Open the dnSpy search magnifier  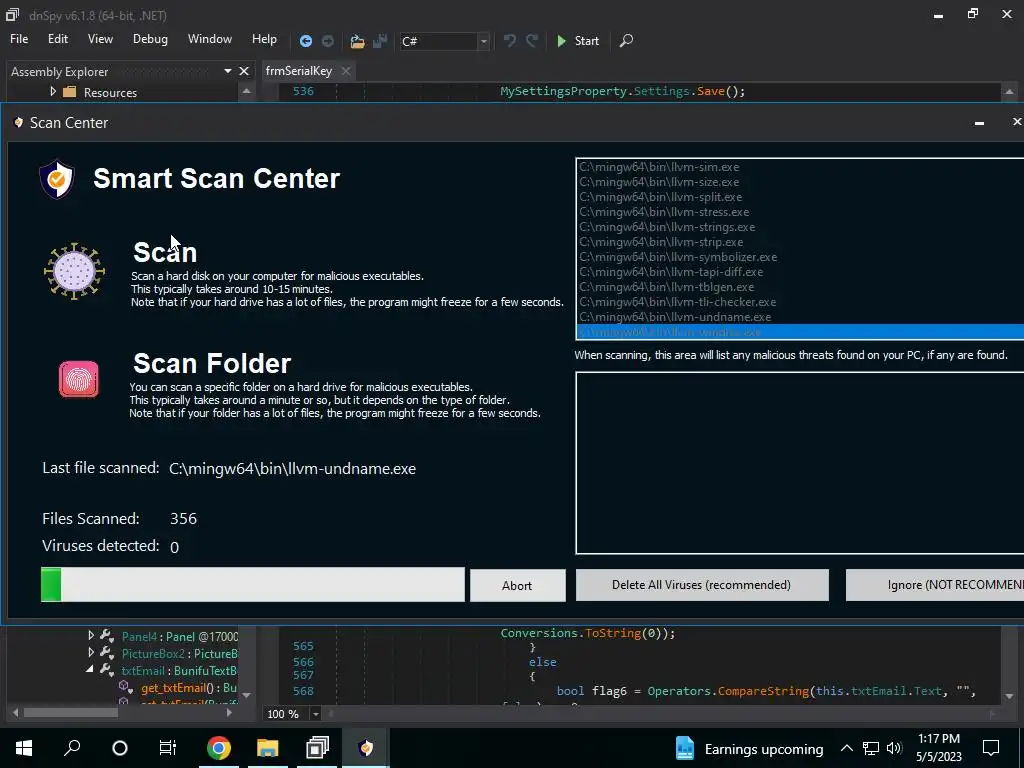pos(626,40)
